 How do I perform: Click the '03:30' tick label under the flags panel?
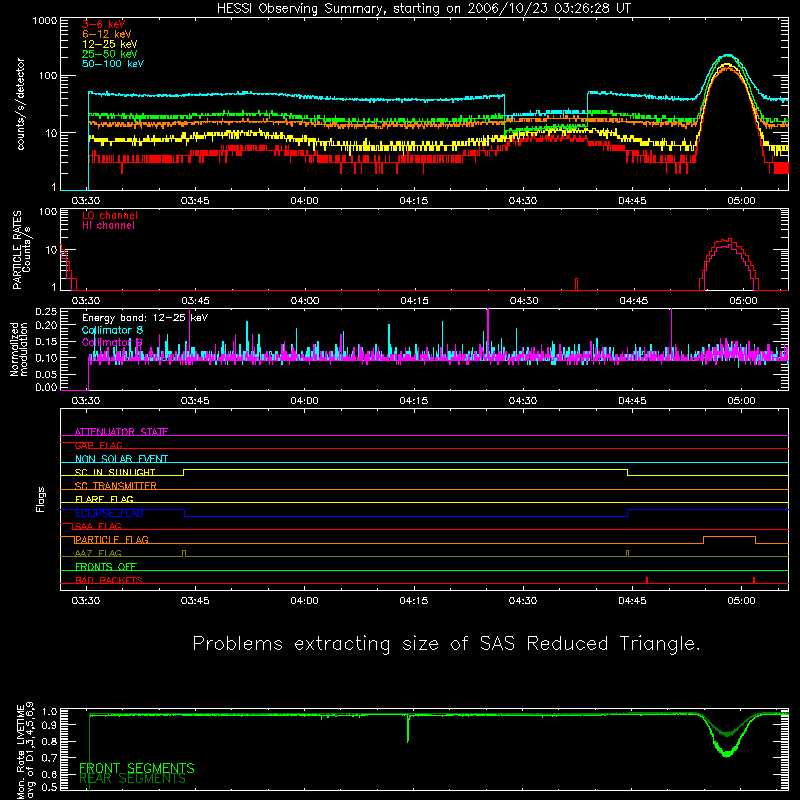pyautogui.click(x=86, y=601)
